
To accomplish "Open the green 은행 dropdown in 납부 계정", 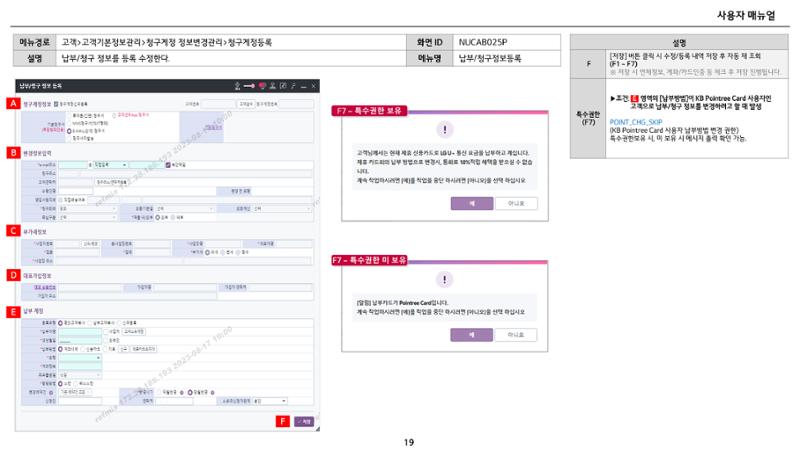I will point(80,358).
